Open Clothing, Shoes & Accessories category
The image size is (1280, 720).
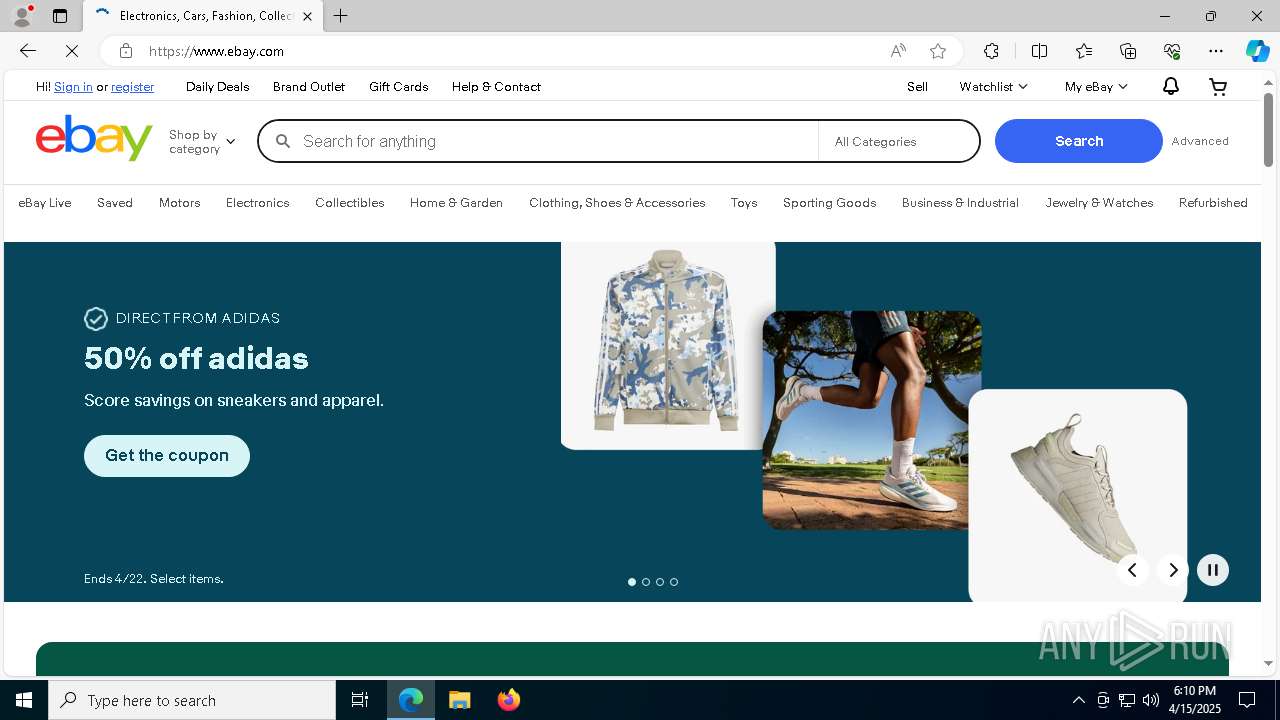pyautogui.click(x=617, y=203)
